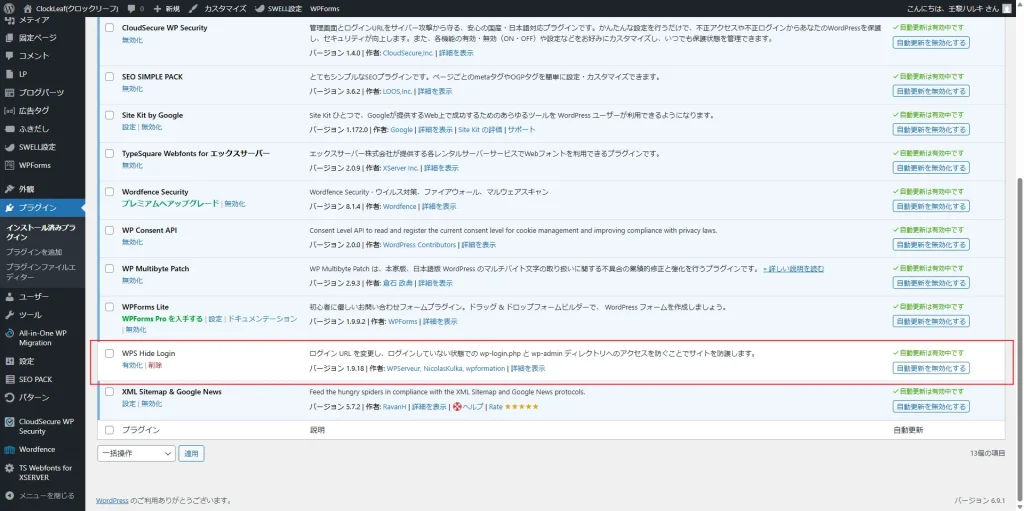Open the ユーザー users icon in sidebar
Viewport: 1024px width, 511px height.
pos(10,297)
